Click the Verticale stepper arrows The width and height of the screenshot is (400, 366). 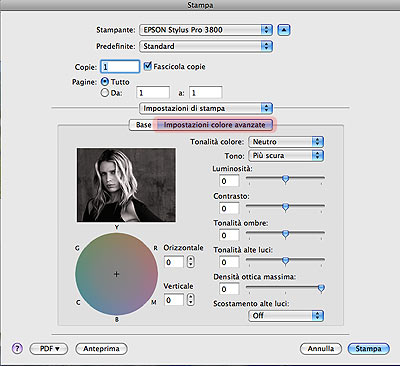(190, 299)
